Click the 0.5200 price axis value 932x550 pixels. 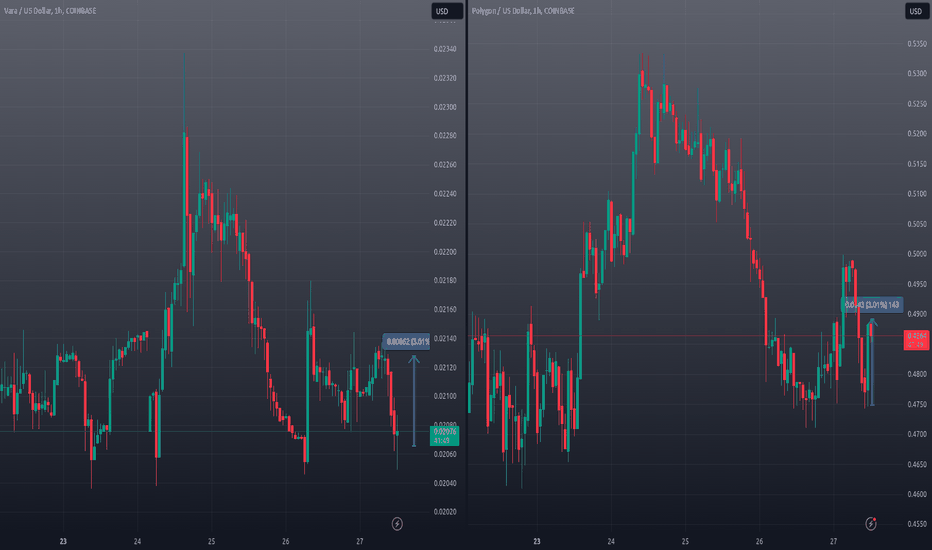click(917, 134)
